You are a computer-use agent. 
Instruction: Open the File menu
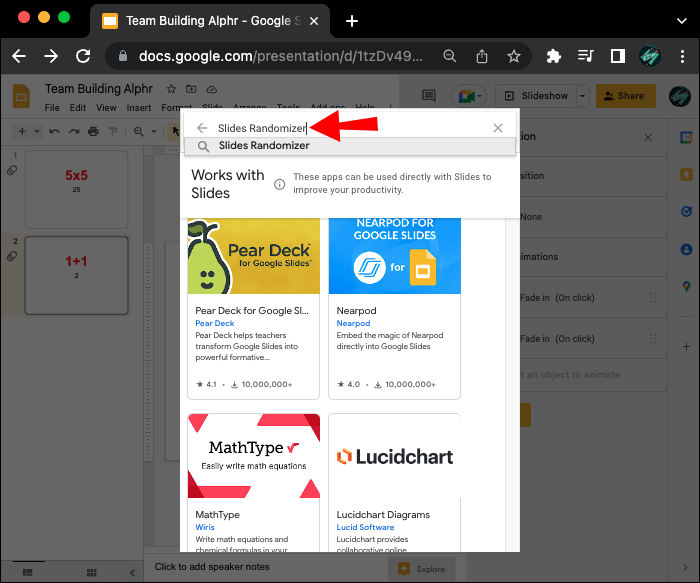(52, 108)
